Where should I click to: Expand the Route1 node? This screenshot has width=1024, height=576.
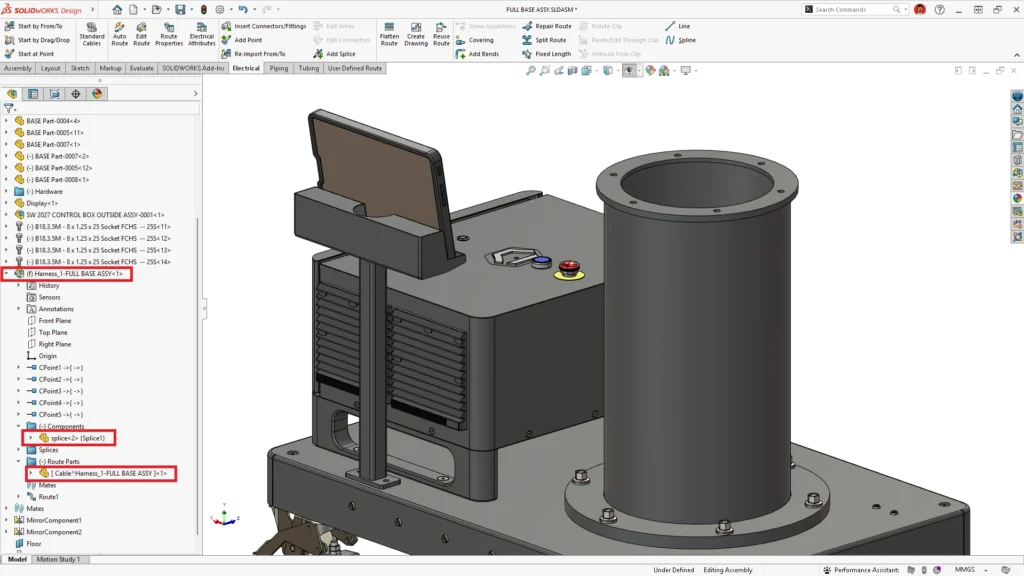[x=18, y=497]
